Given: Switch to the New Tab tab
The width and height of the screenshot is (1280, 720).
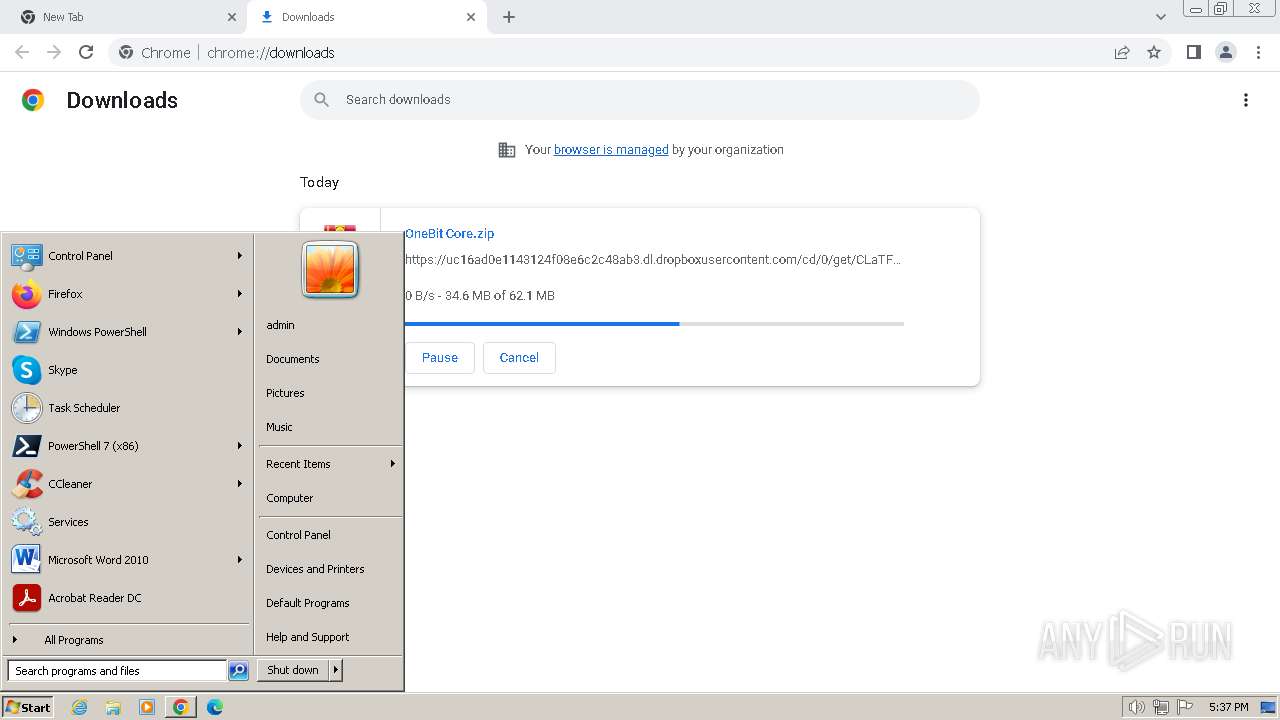Looking at the screenshot, I should tap(127, 17).
